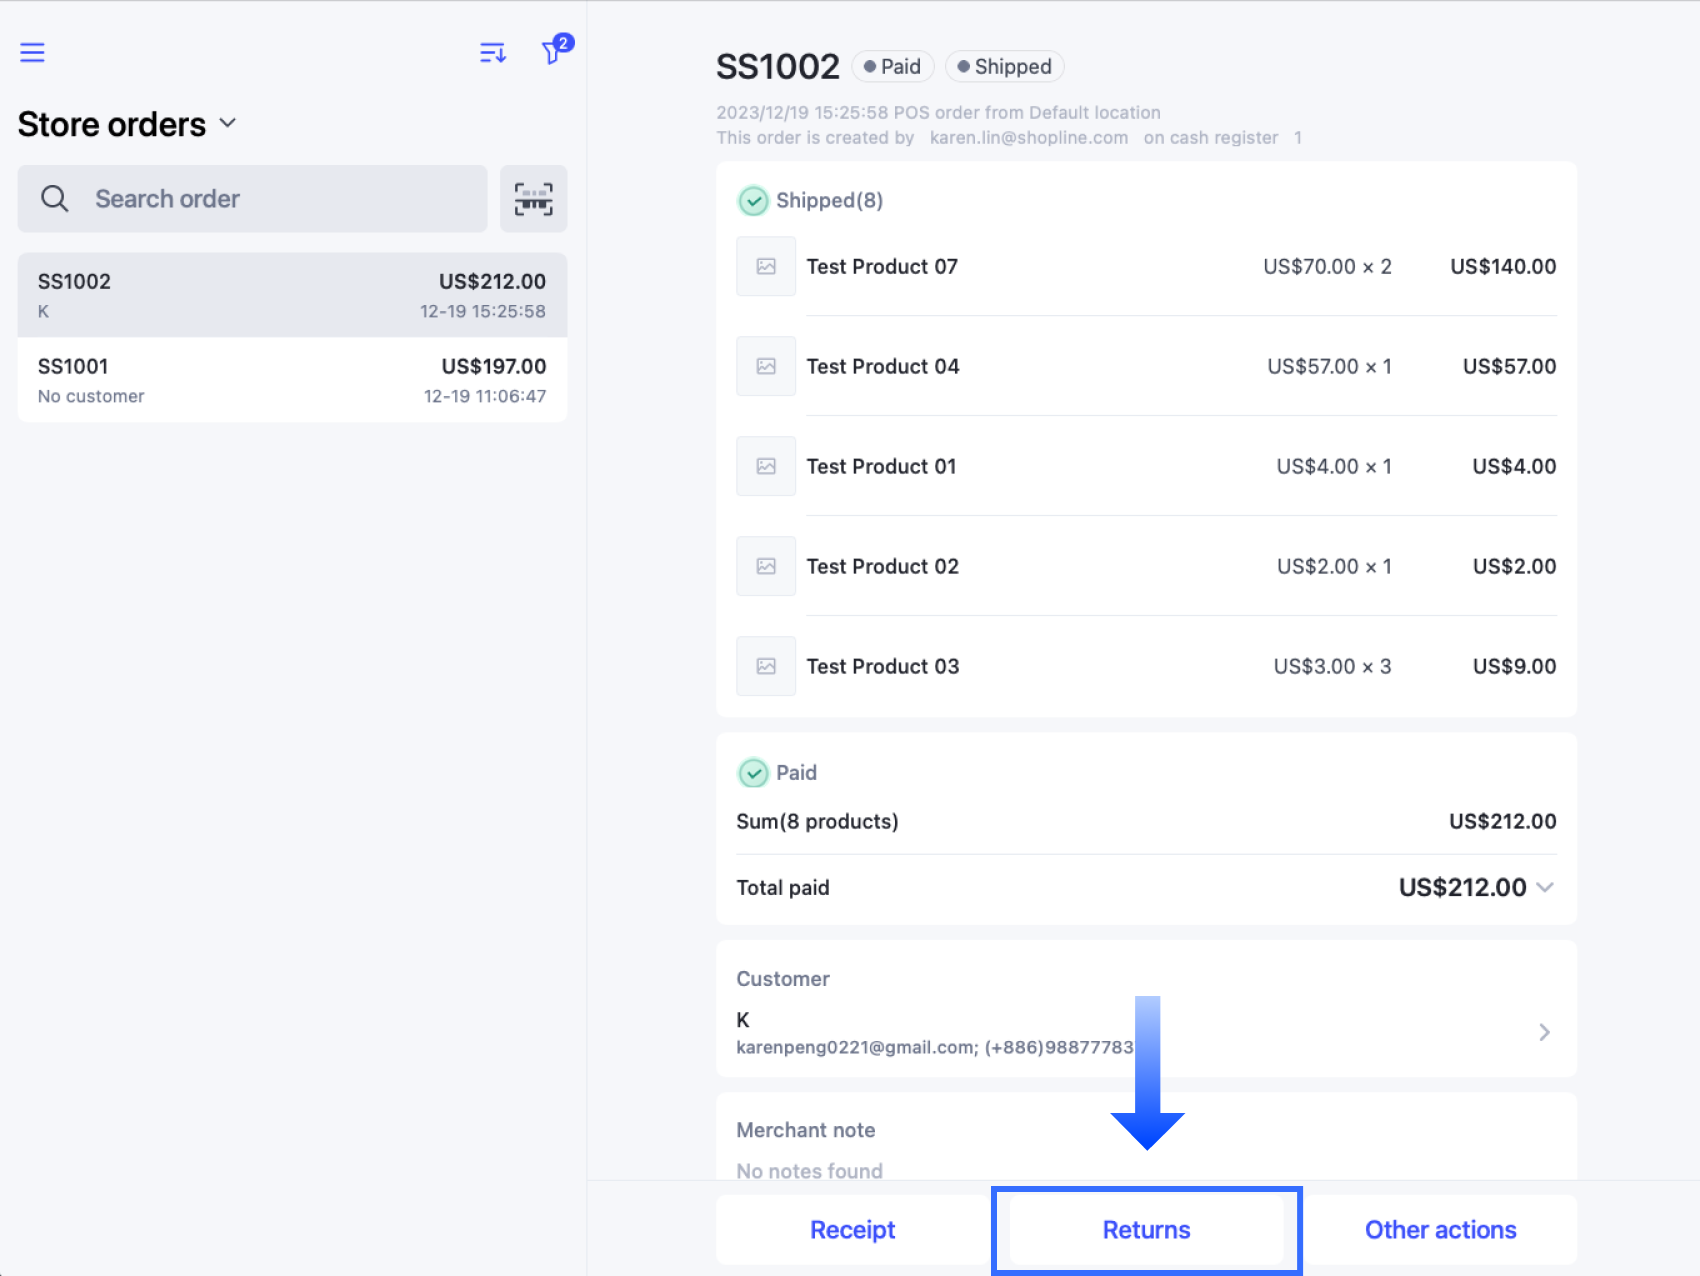Open Other actions menu
This screenshot has width=1700, height=1276.
pyautogui.click(x=1440, y=1230)
